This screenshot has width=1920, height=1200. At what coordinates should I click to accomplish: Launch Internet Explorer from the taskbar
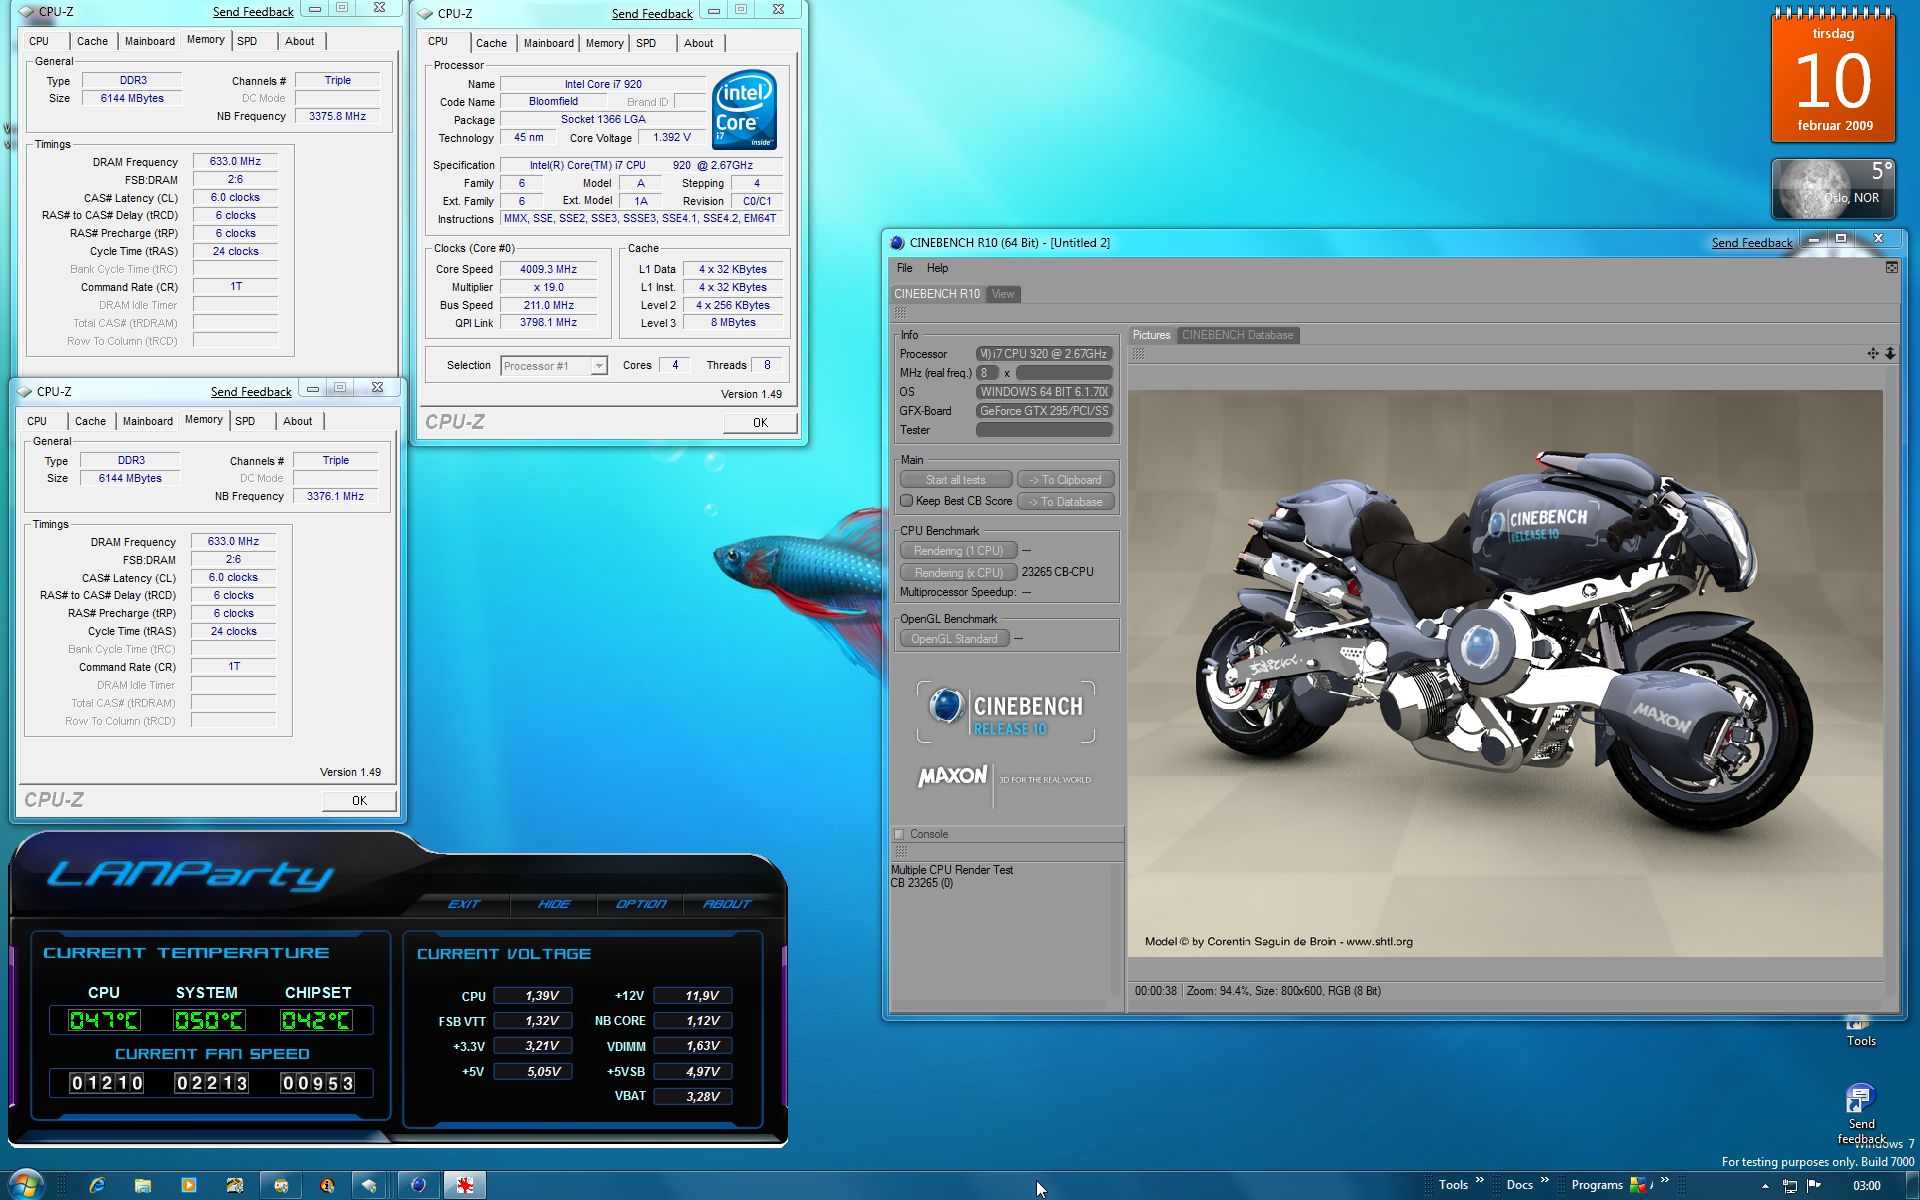pyautogui.click(x=97, y=1185)
